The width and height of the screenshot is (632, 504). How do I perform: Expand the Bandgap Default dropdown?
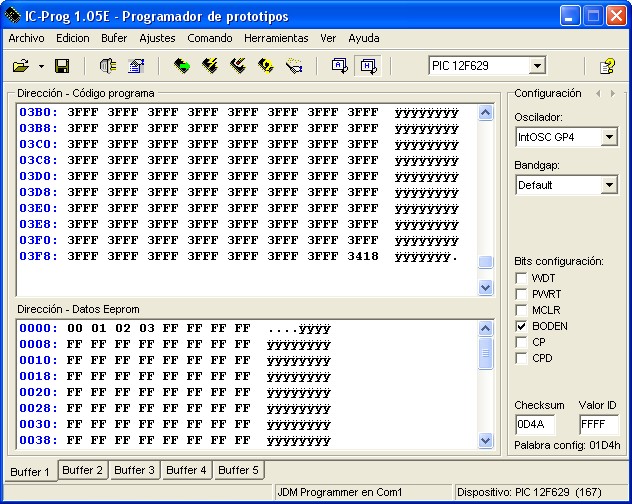609,185
